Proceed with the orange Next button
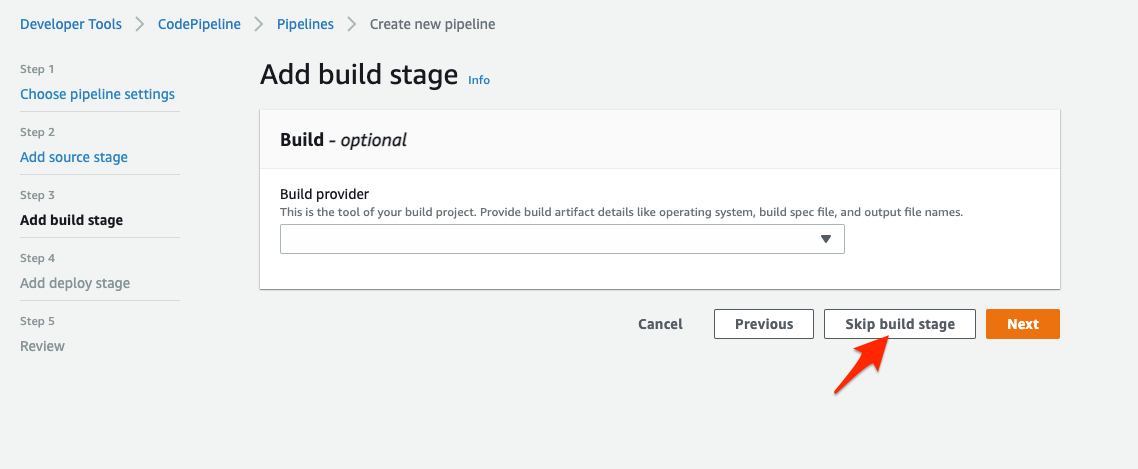This screenshot has height=469, width=1138. (1022, 324)
